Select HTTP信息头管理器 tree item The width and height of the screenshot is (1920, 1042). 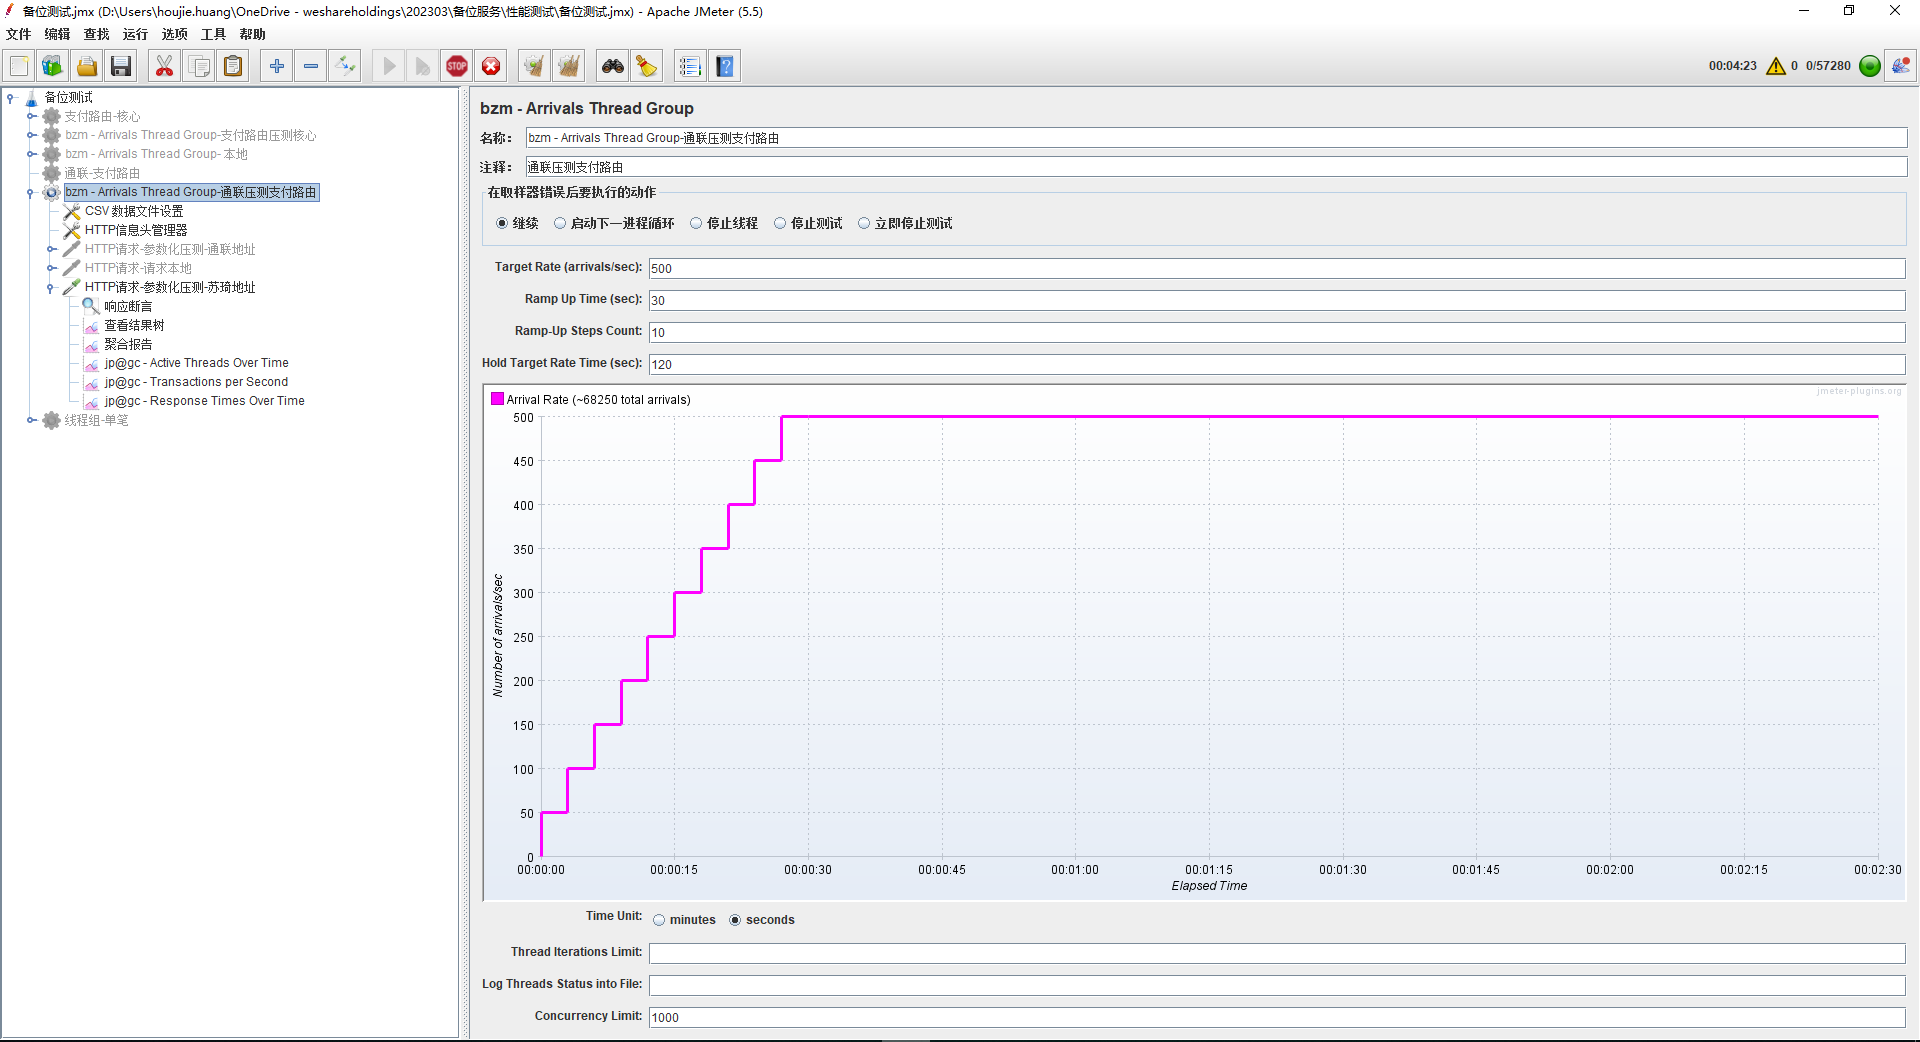coord(136,230)
